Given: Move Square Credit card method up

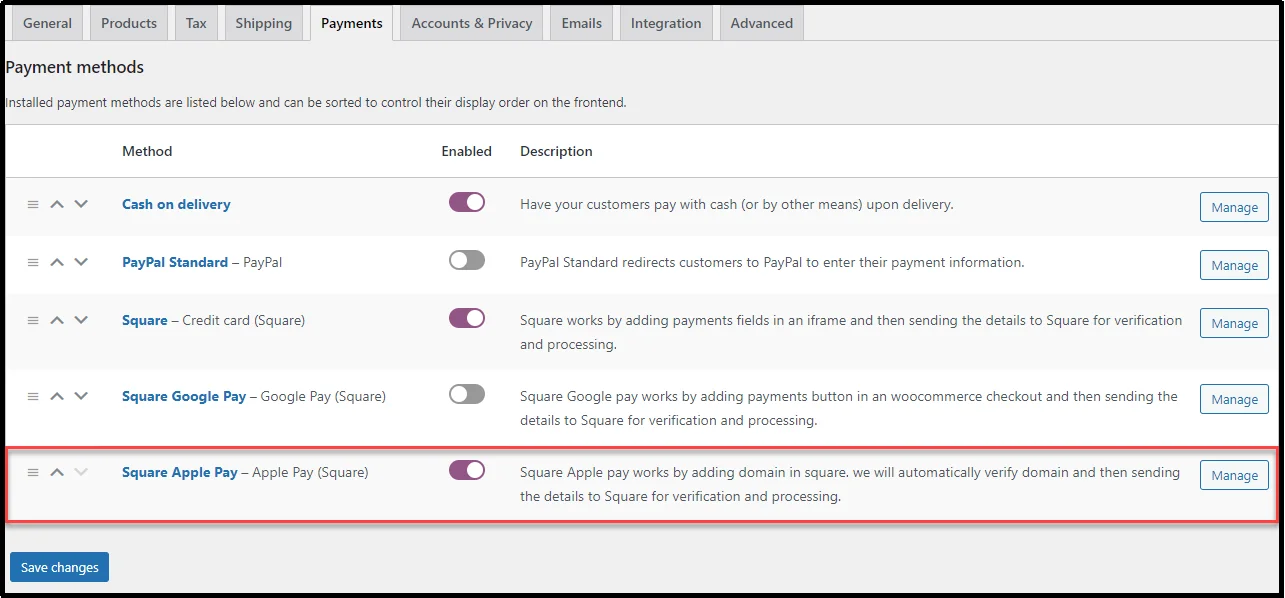Looking at the screenshot, I should (x=57, y=320).
